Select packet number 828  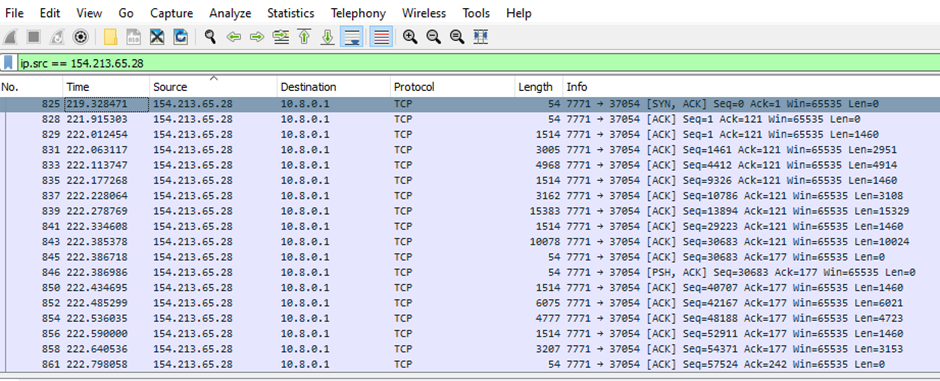[x=470, y=119]
